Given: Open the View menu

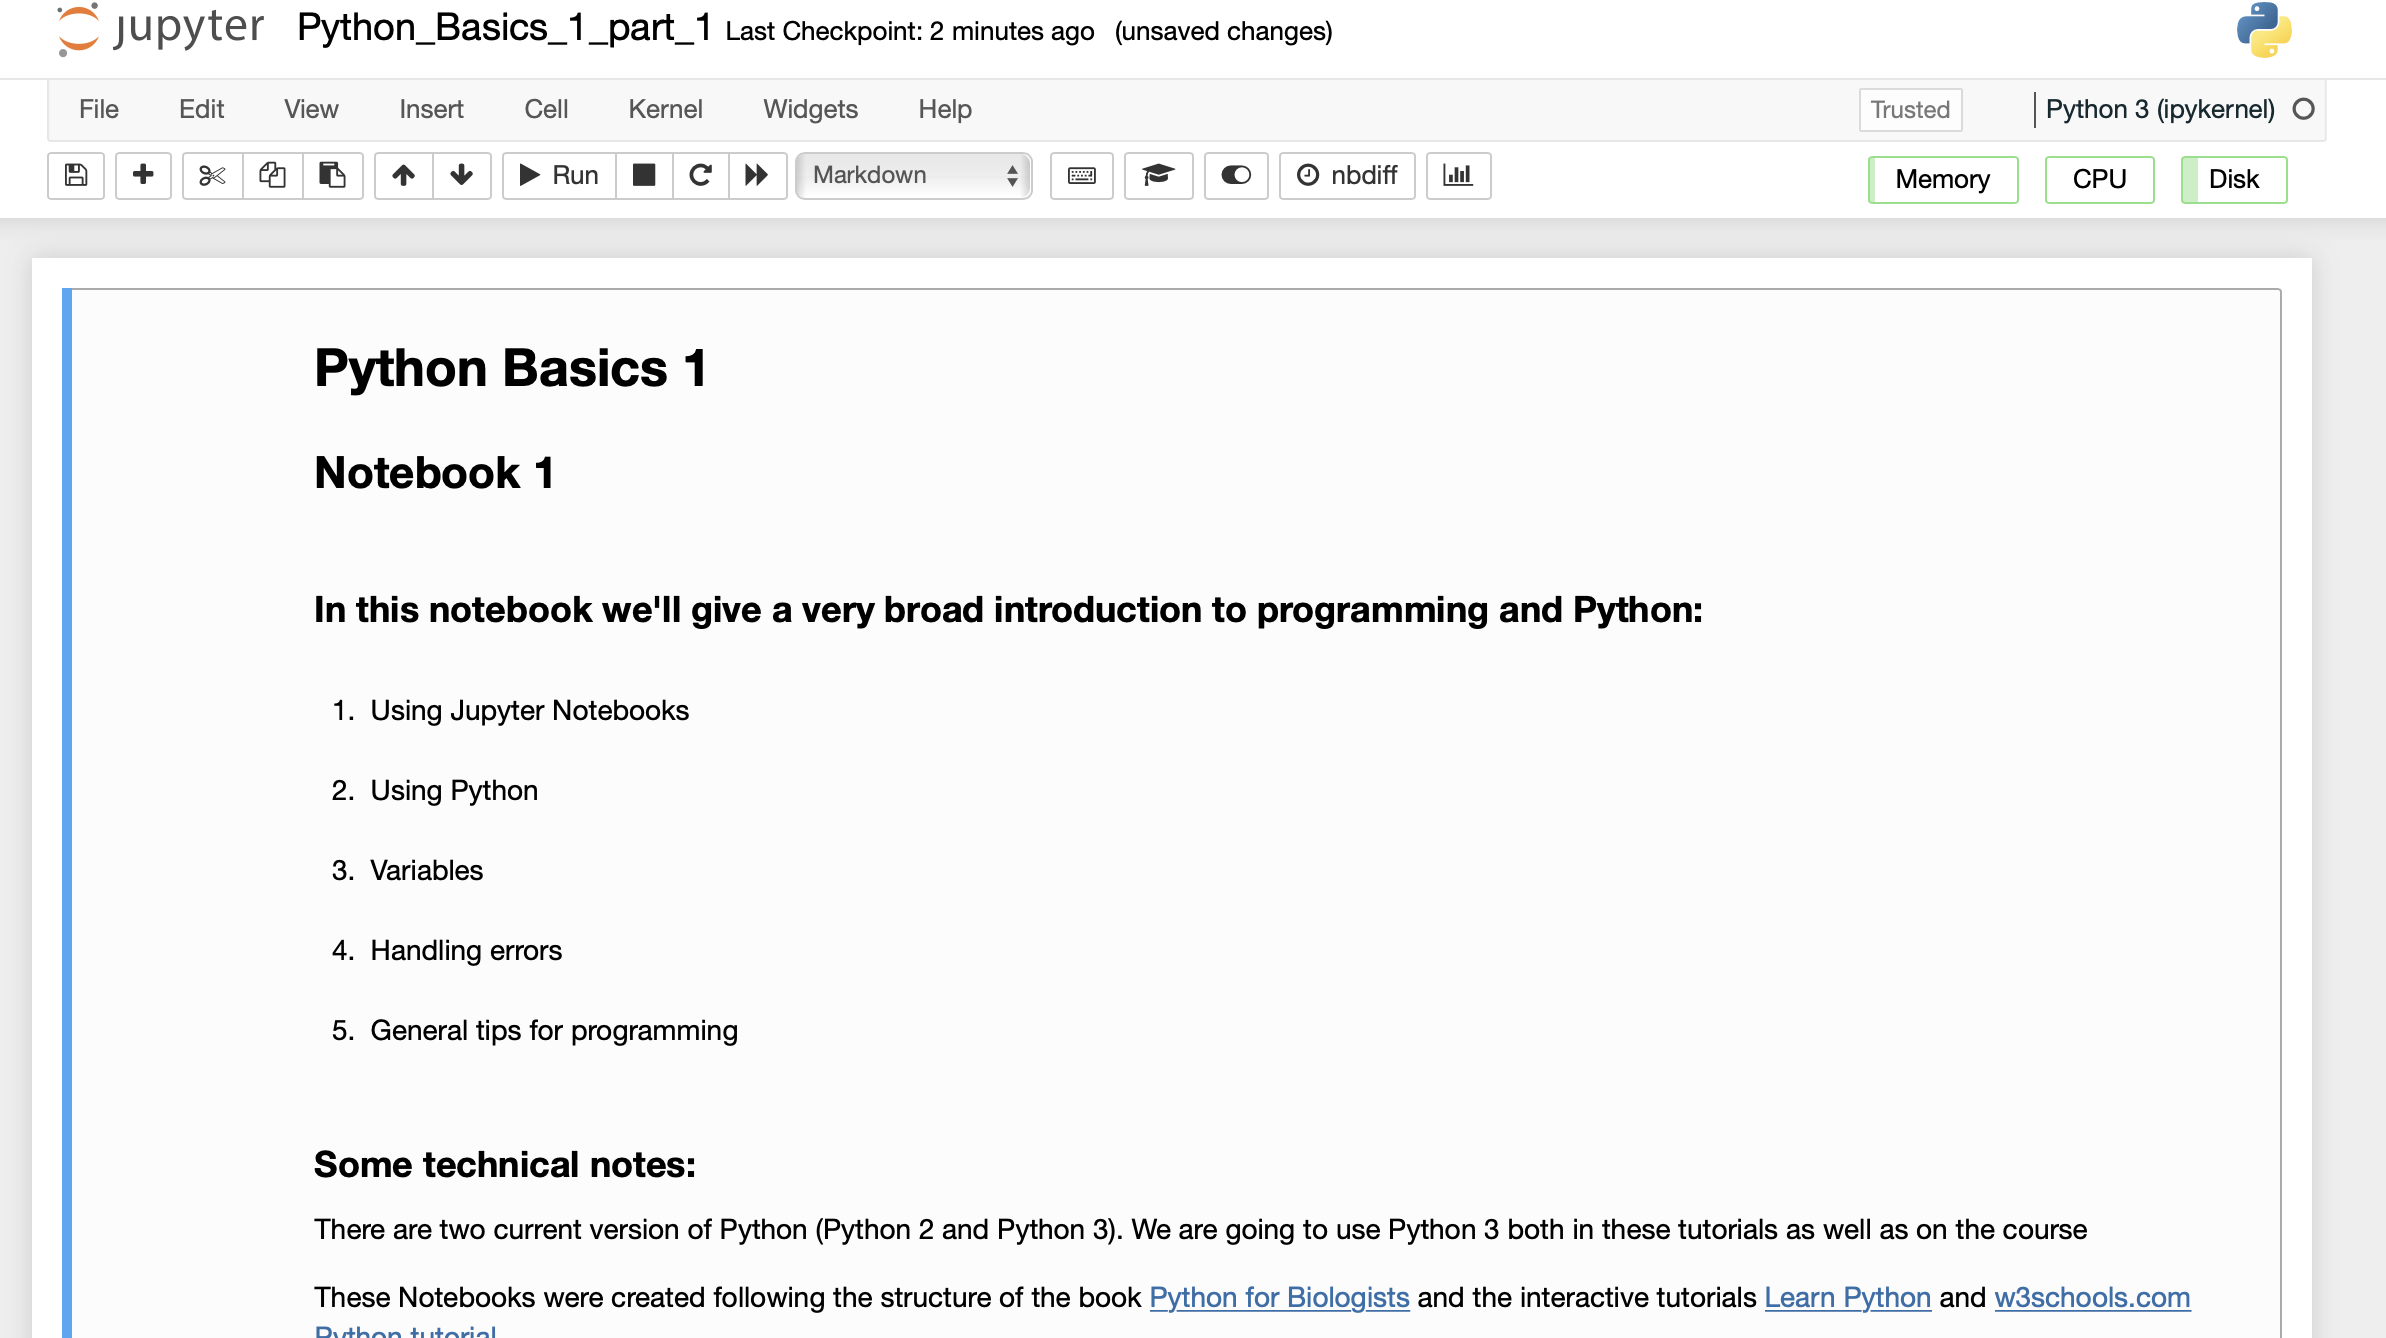Looking at the screenshot, I should [x=311, y=109].
